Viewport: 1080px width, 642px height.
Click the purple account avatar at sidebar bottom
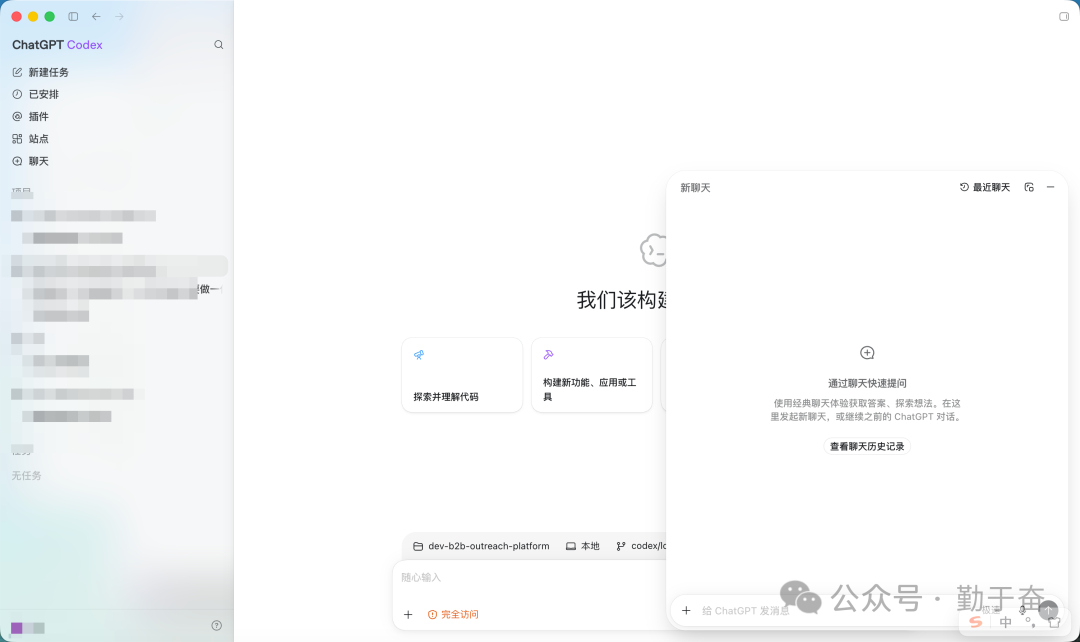click(x=17, y=628)
